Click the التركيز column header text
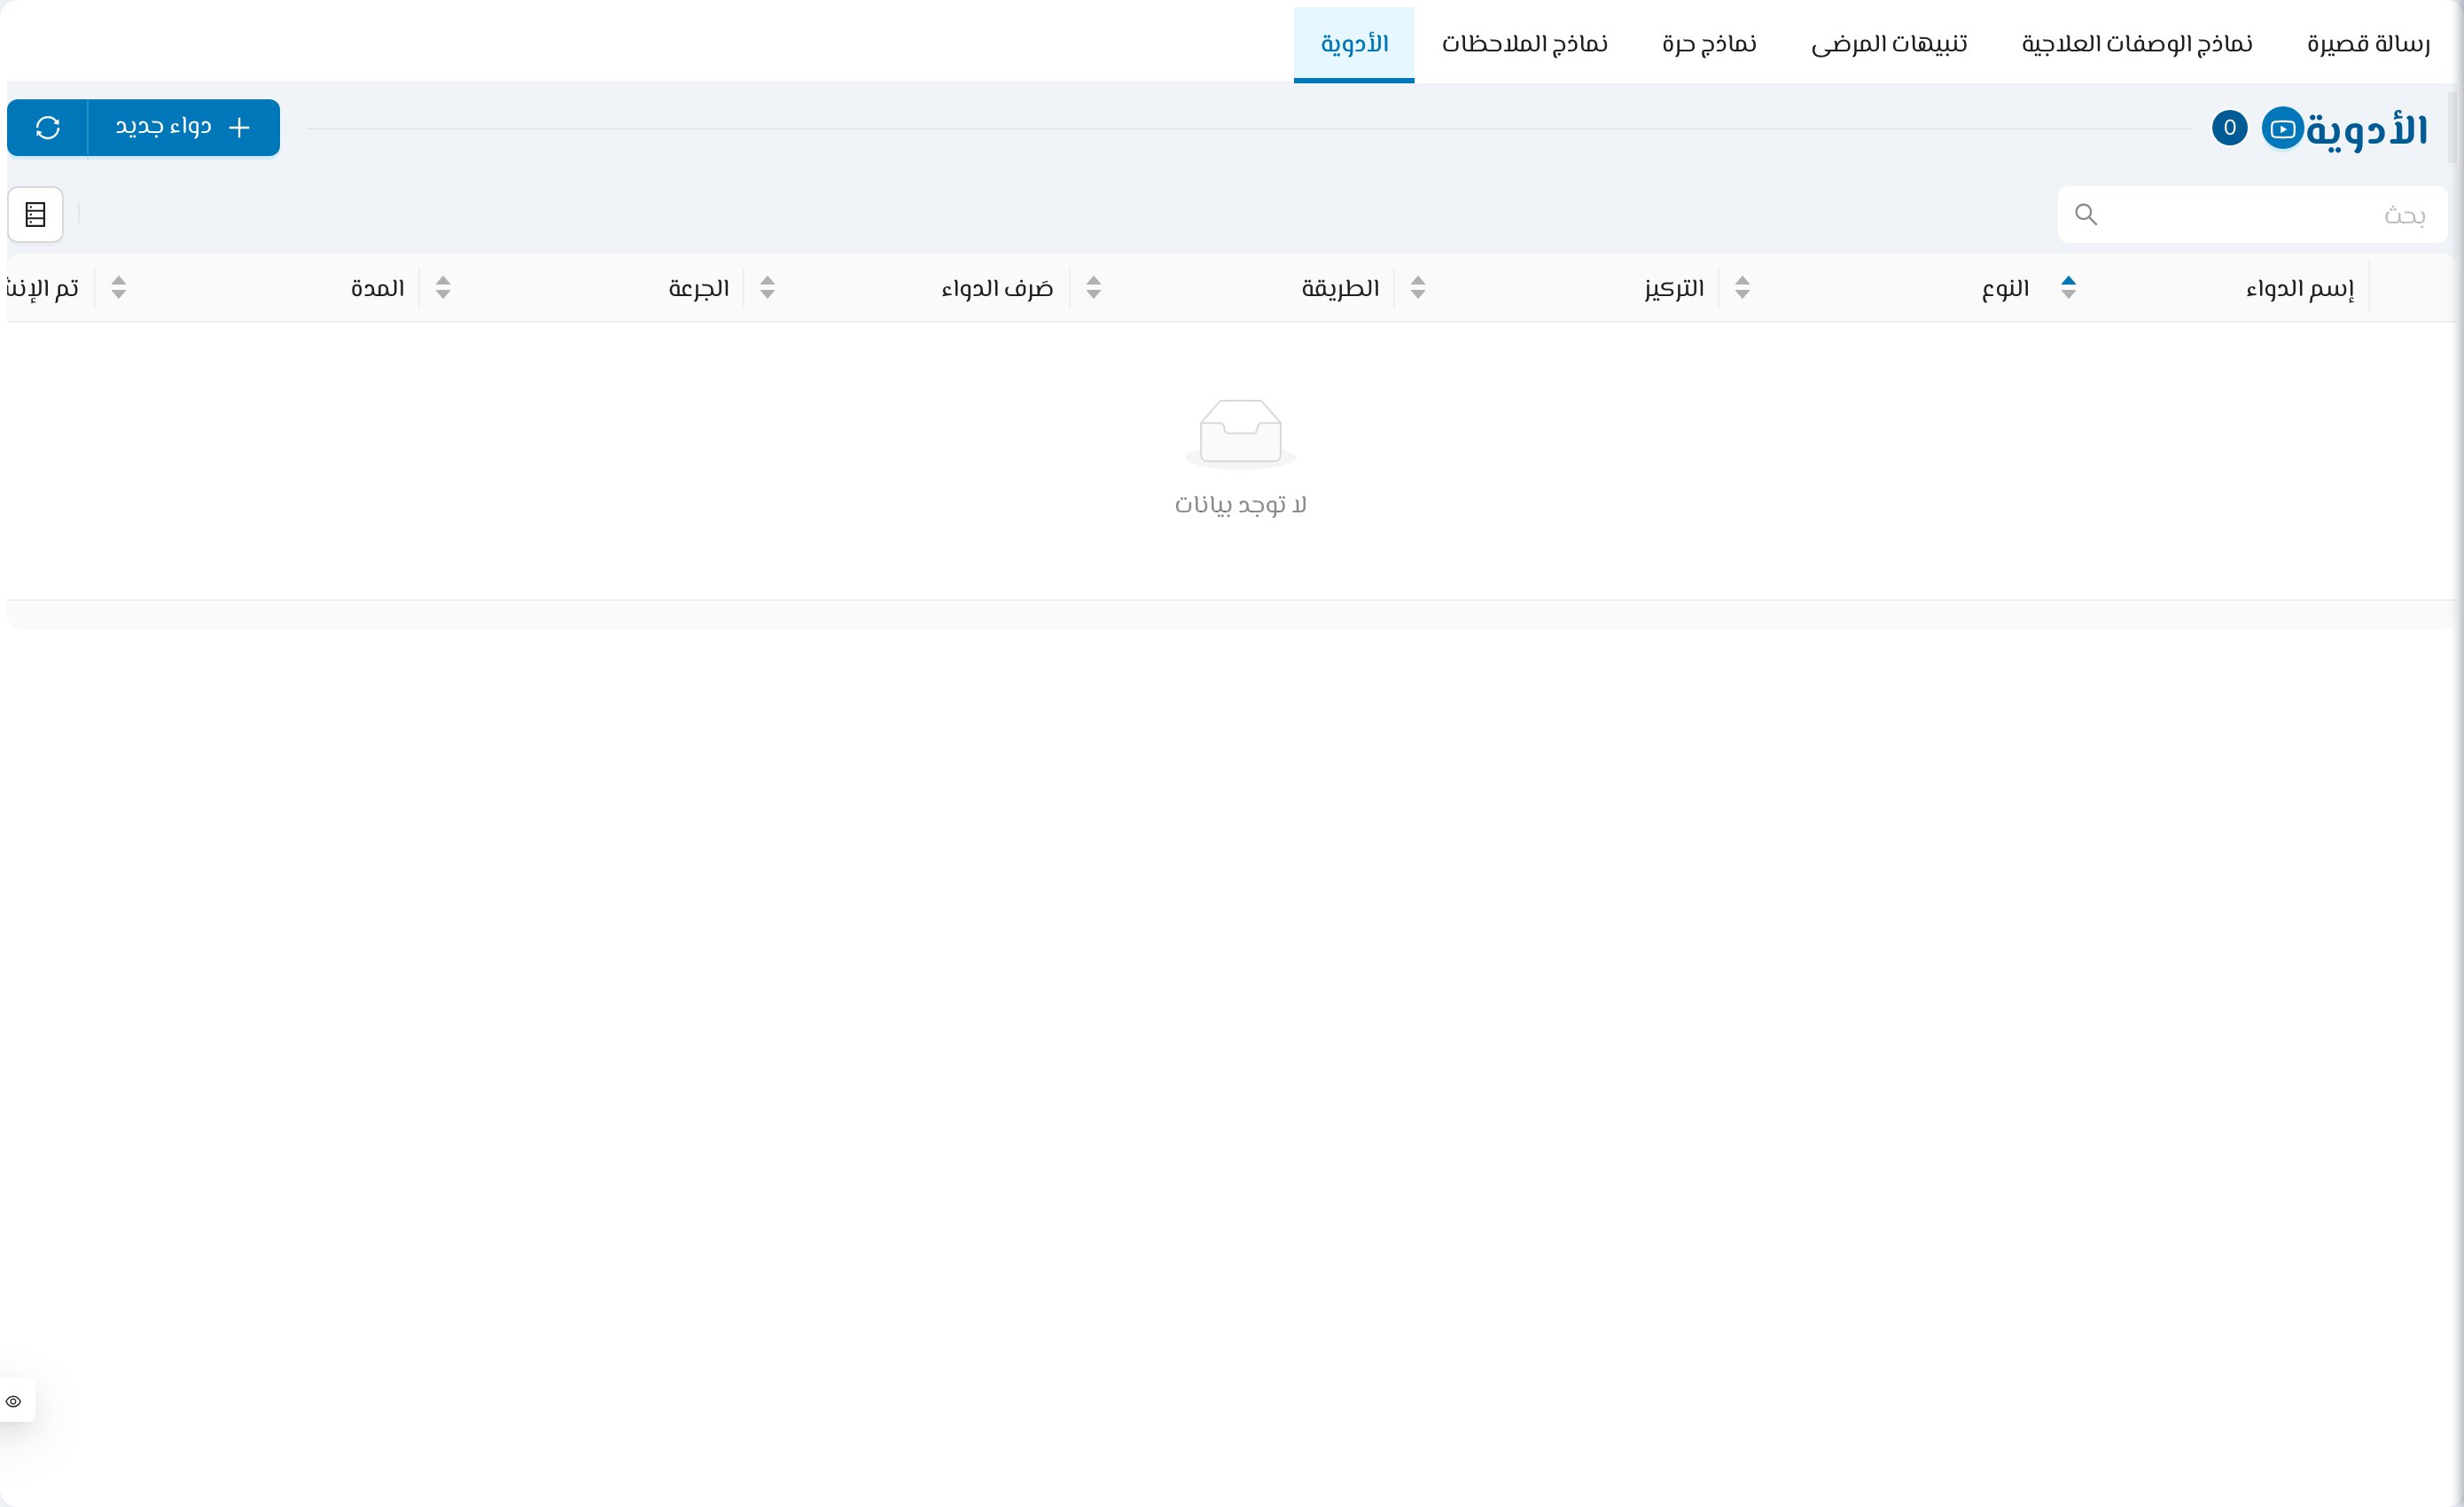The width and height of the screenshot is (2464, 1507). [x=1674, y=289]
